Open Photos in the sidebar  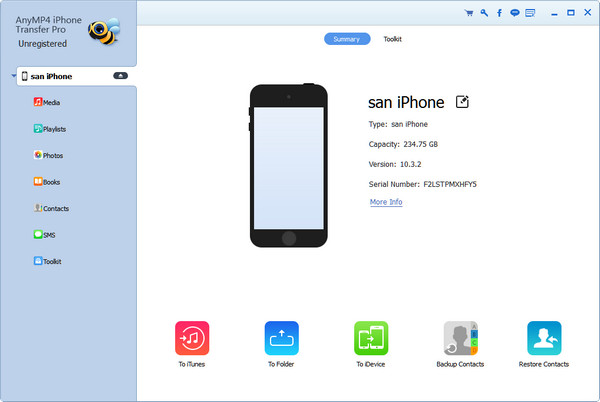coord(48,155)
